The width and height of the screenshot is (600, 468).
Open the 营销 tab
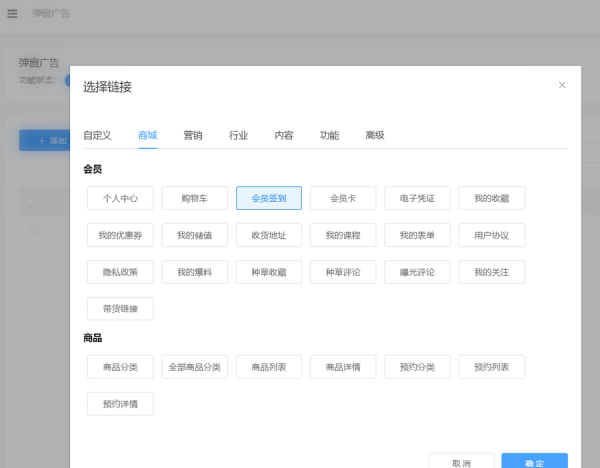193,135
